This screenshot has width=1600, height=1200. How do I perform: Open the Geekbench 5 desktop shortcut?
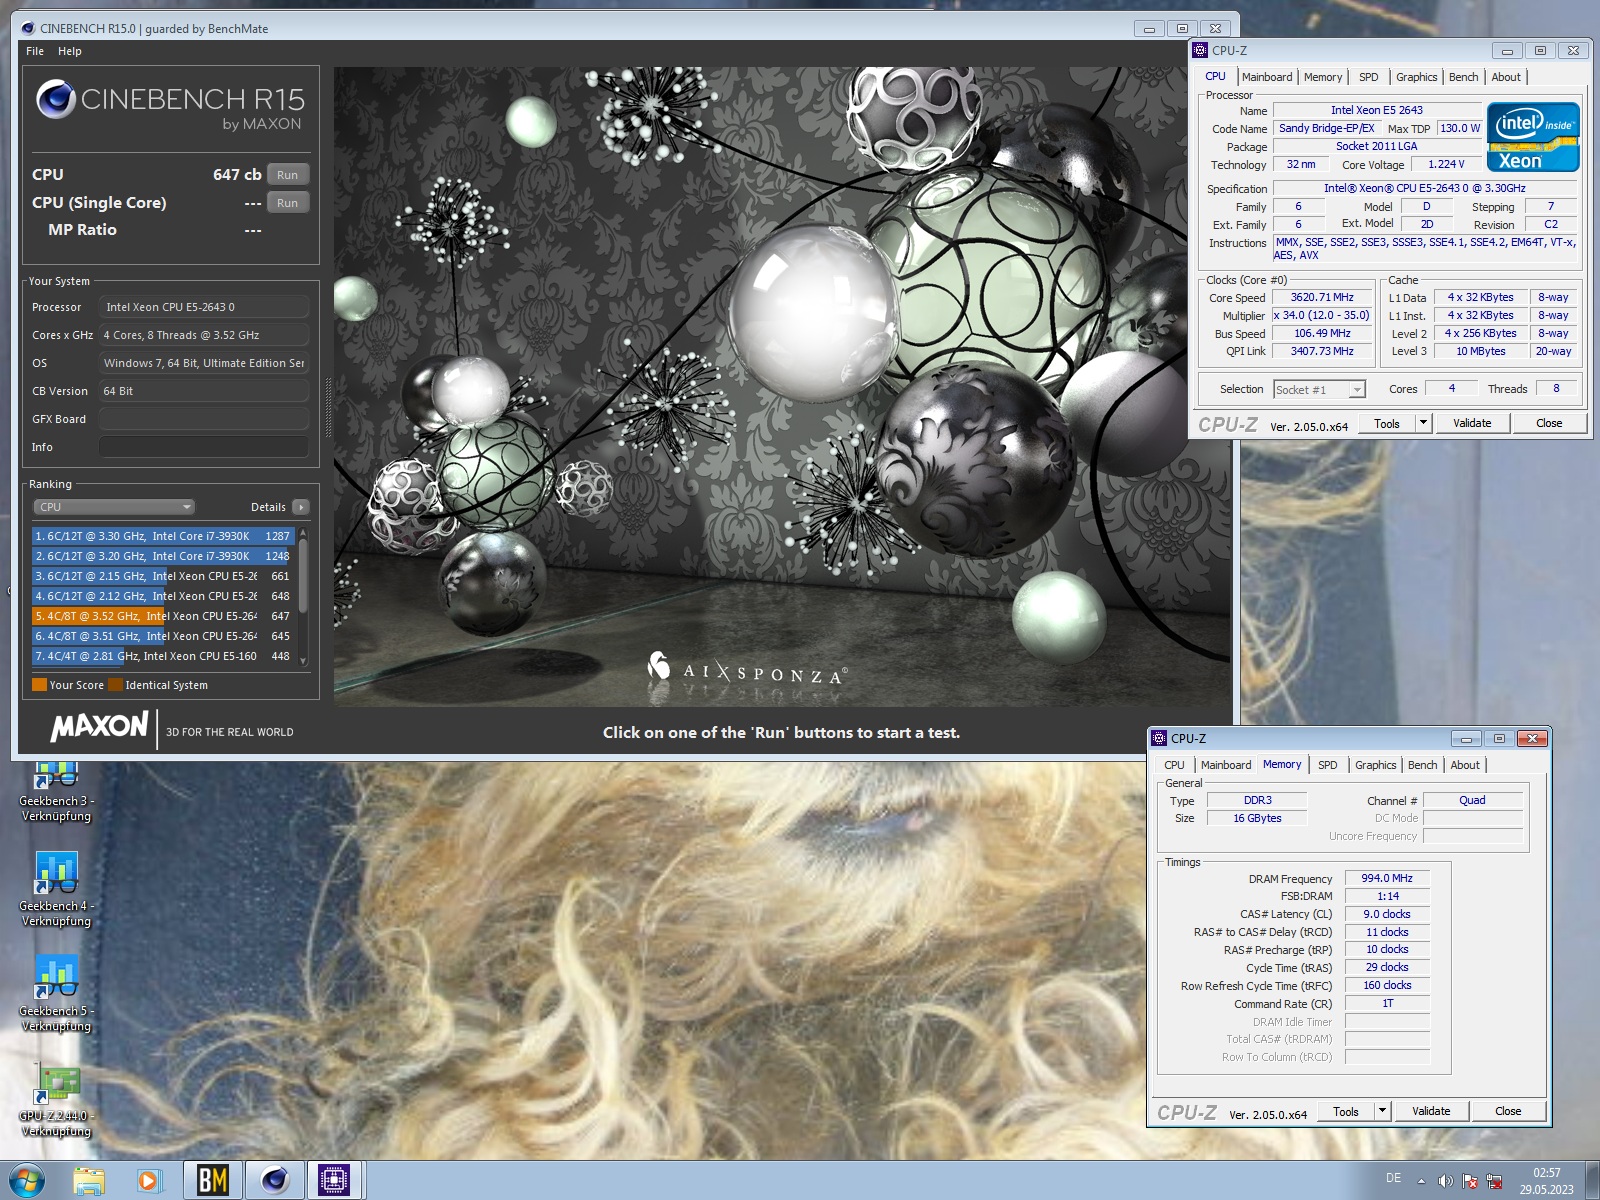[57, 994]
